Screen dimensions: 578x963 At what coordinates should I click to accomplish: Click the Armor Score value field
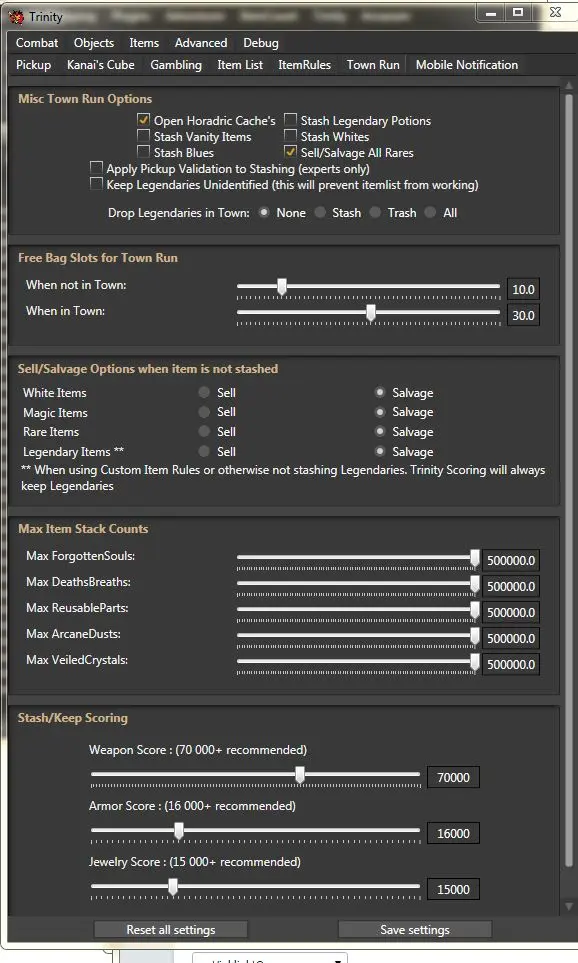(453, 833)
